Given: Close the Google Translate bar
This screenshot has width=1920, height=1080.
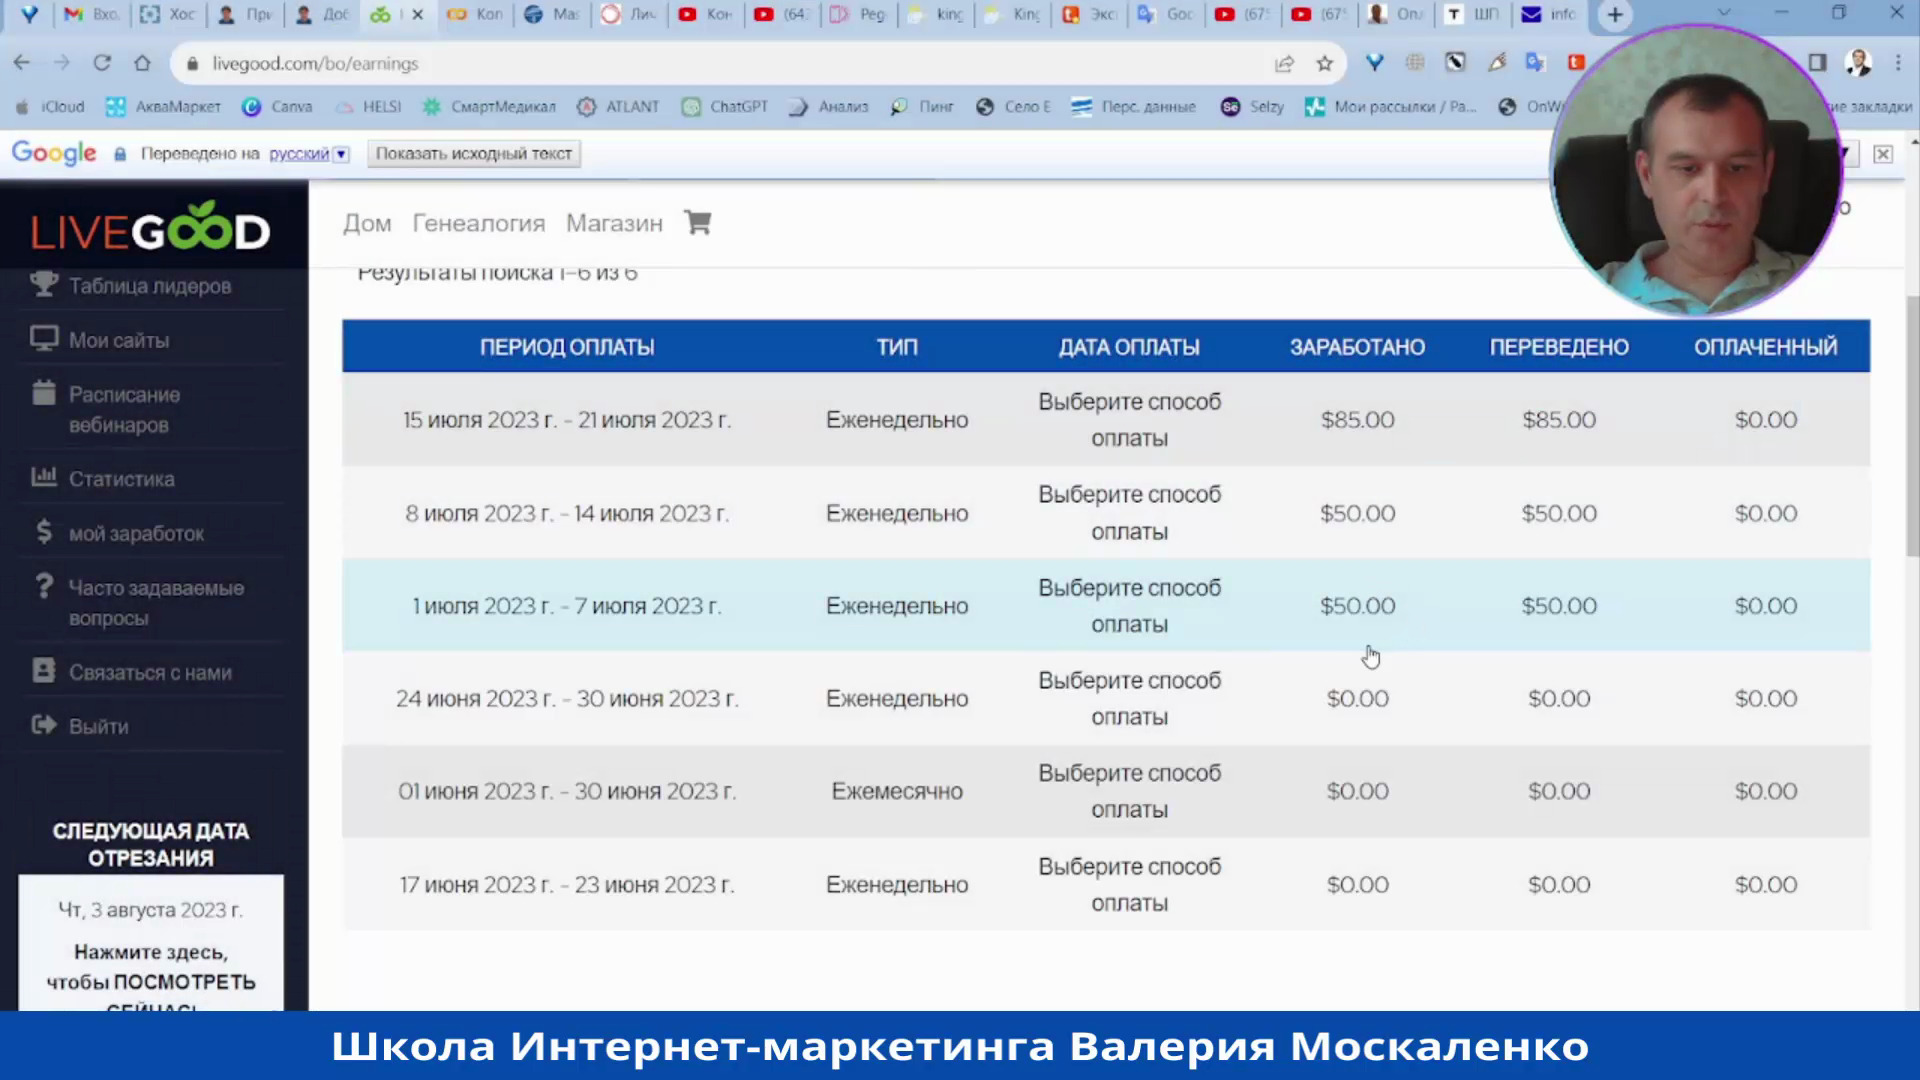Looking at the screenshot, I should [x=1882, y=154].
